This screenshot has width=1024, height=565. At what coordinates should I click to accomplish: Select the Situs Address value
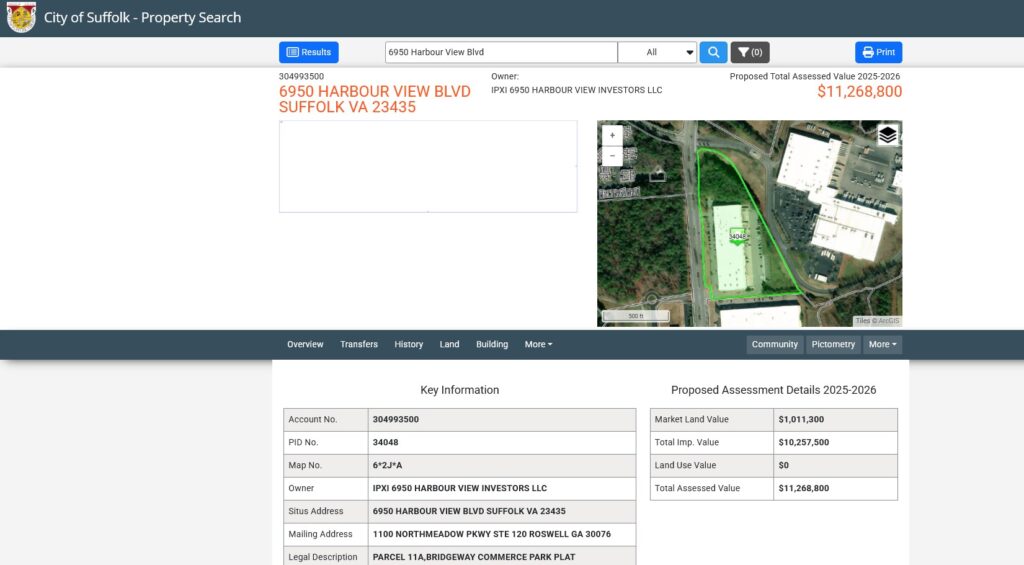pyautogui.click(x=469, y=511)
